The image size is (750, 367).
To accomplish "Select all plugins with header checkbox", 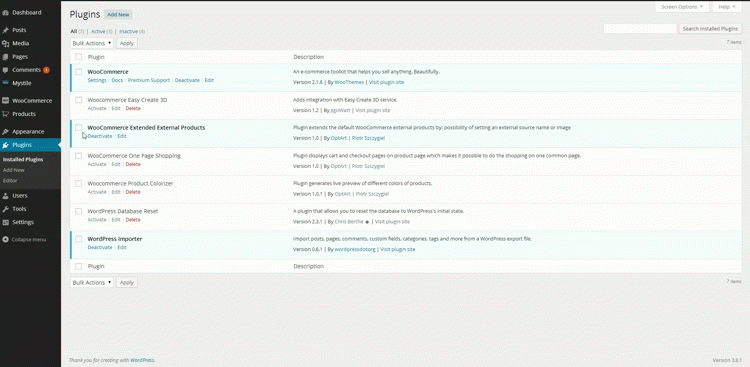I will coord(78,57).
